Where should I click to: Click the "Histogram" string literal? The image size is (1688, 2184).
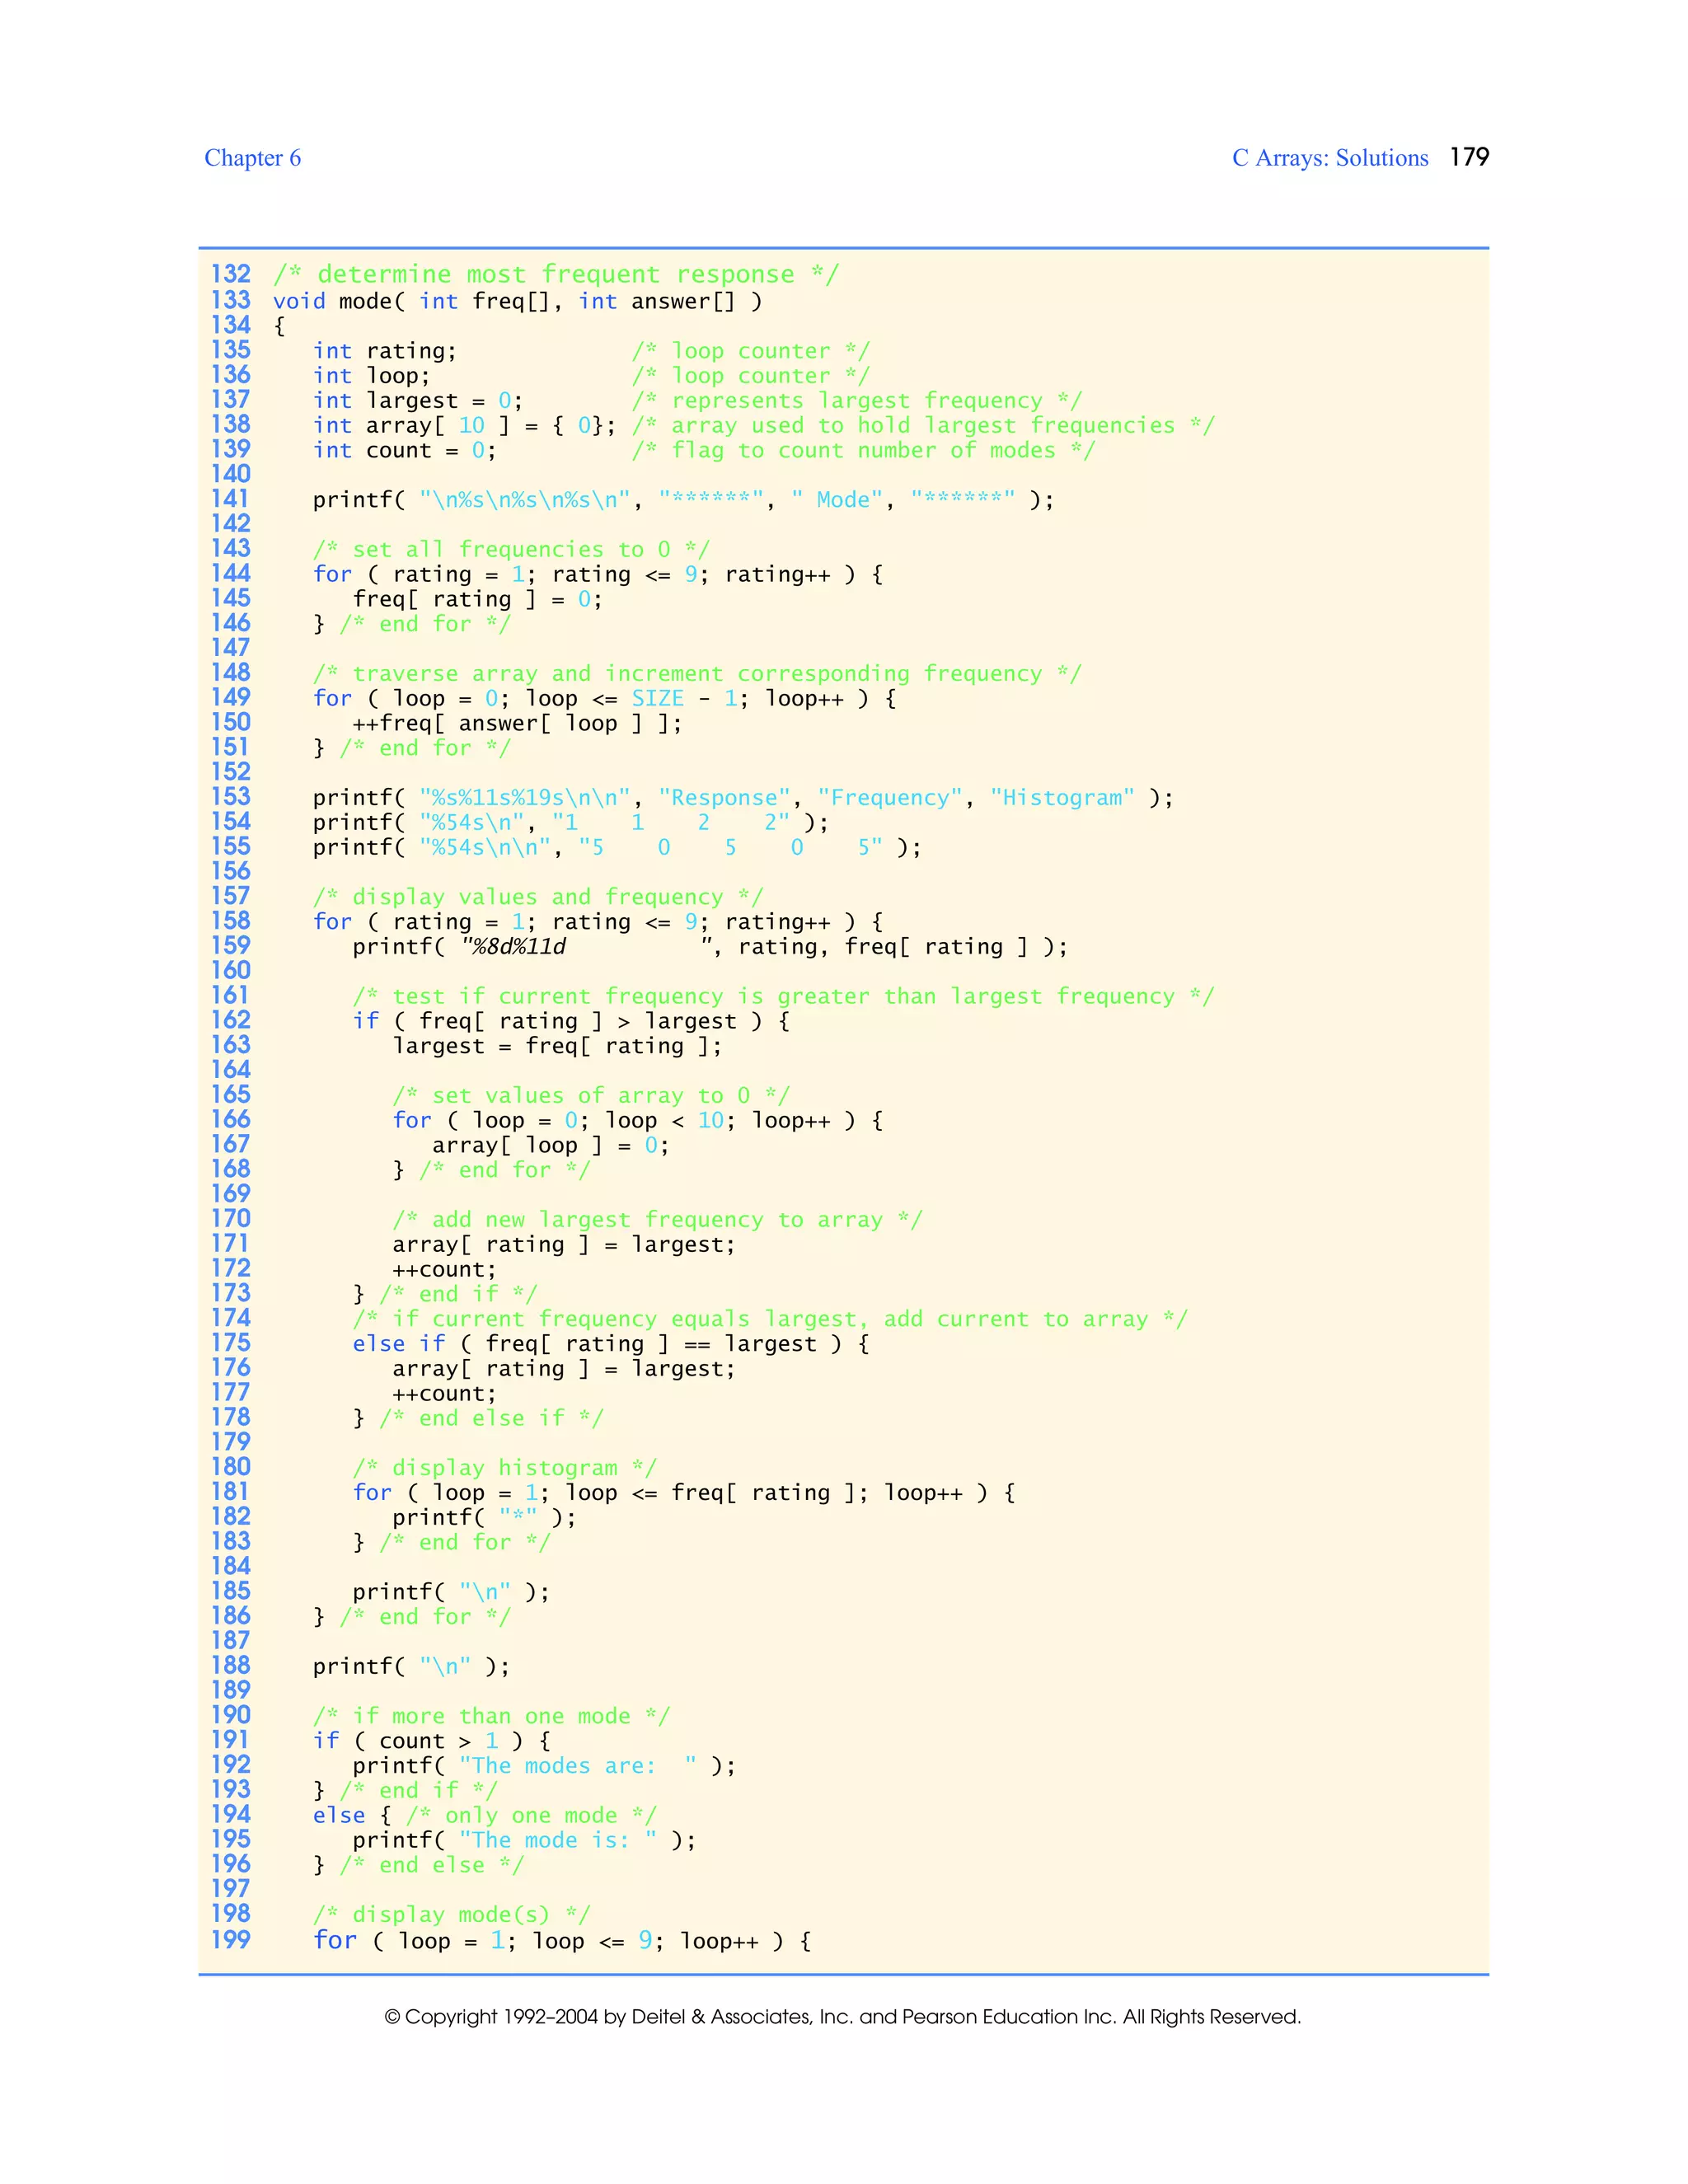(1062, 798)
